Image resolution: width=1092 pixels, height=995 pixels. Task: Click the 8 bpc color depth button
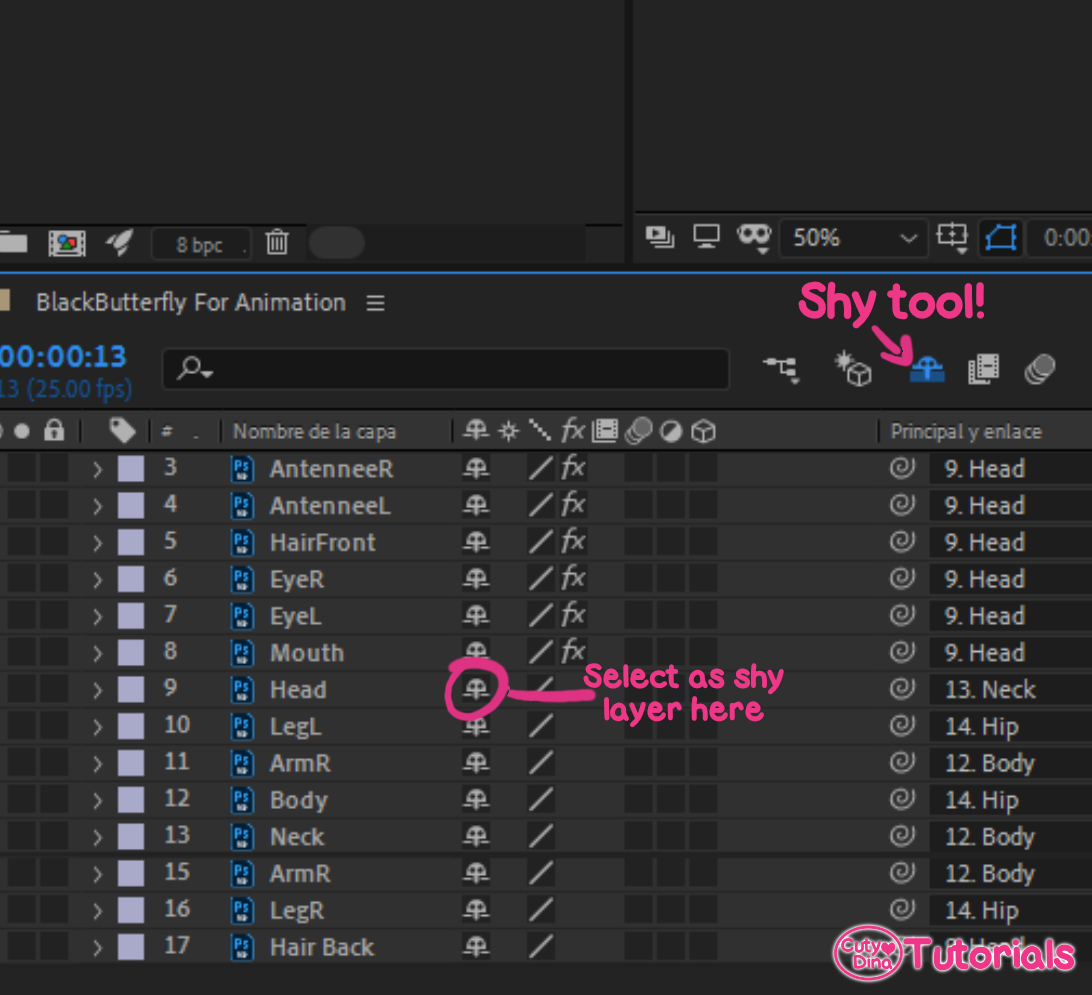[199, 244]
